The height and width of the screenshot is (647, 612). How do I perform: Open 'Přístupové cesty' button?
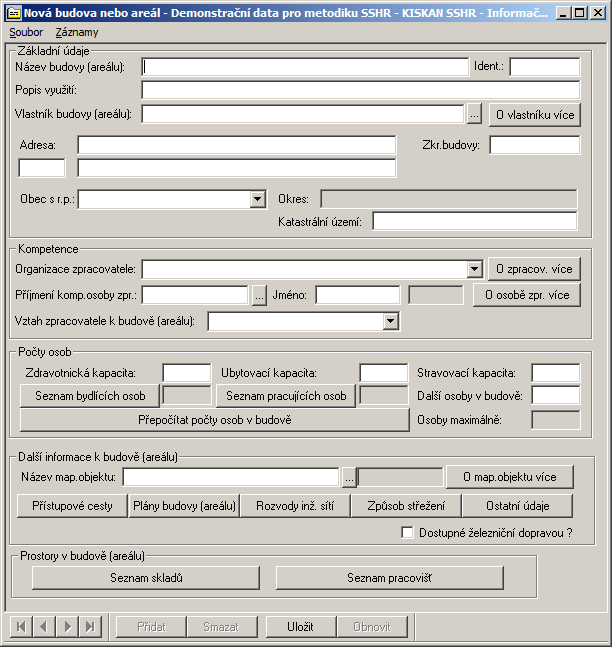(72, 506)
